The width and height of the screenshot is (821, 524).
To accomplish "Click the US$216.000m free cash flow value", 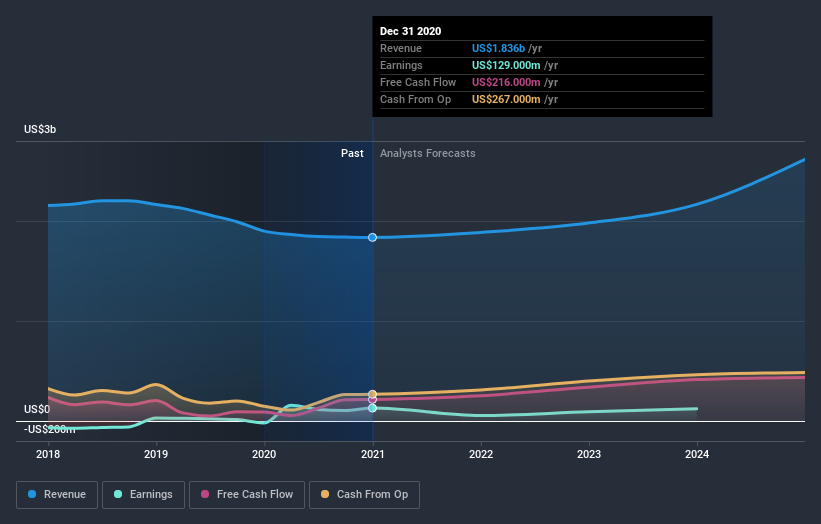I will [x=506, y=82].
